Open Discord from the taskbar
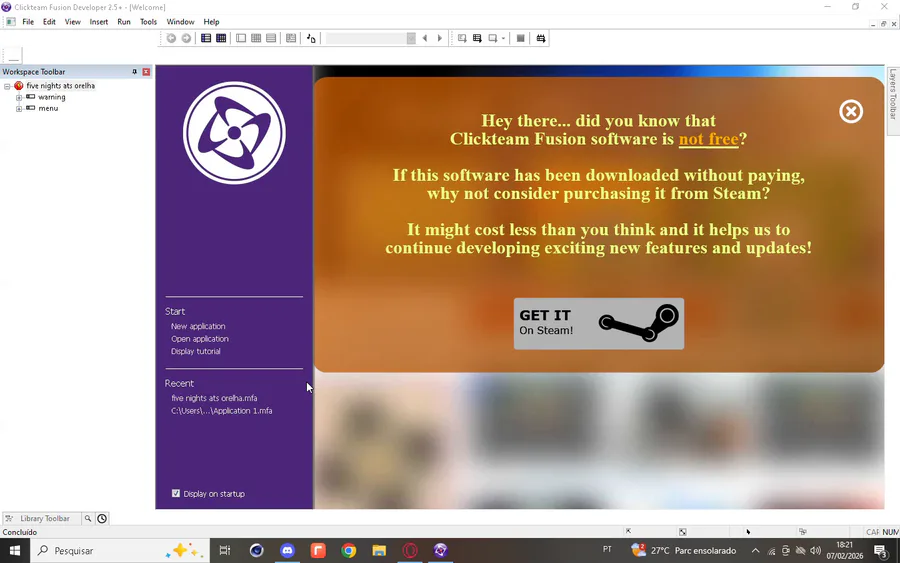The width and height of the screenshot is (900, 563). tap(287, 551)
